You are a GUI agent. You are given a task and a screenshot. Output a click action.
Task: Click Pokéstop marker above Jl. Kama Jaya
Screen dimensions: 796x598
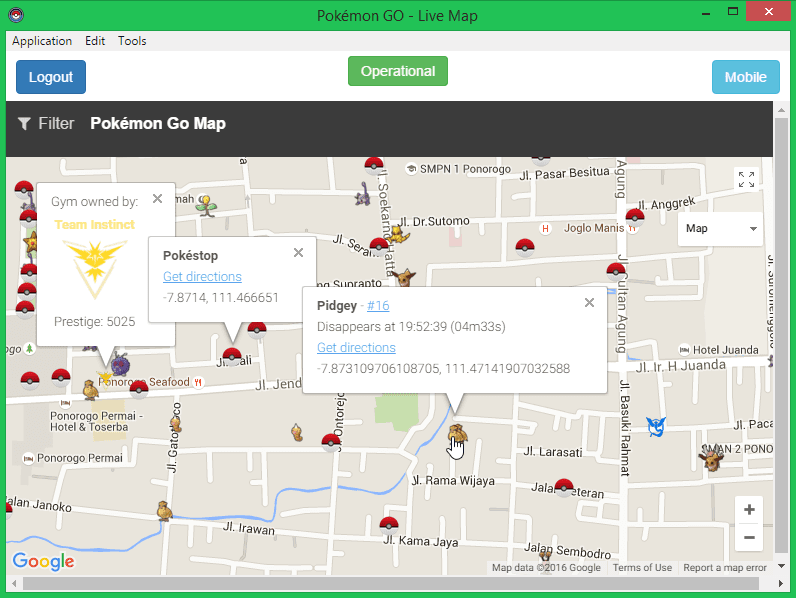389,525
